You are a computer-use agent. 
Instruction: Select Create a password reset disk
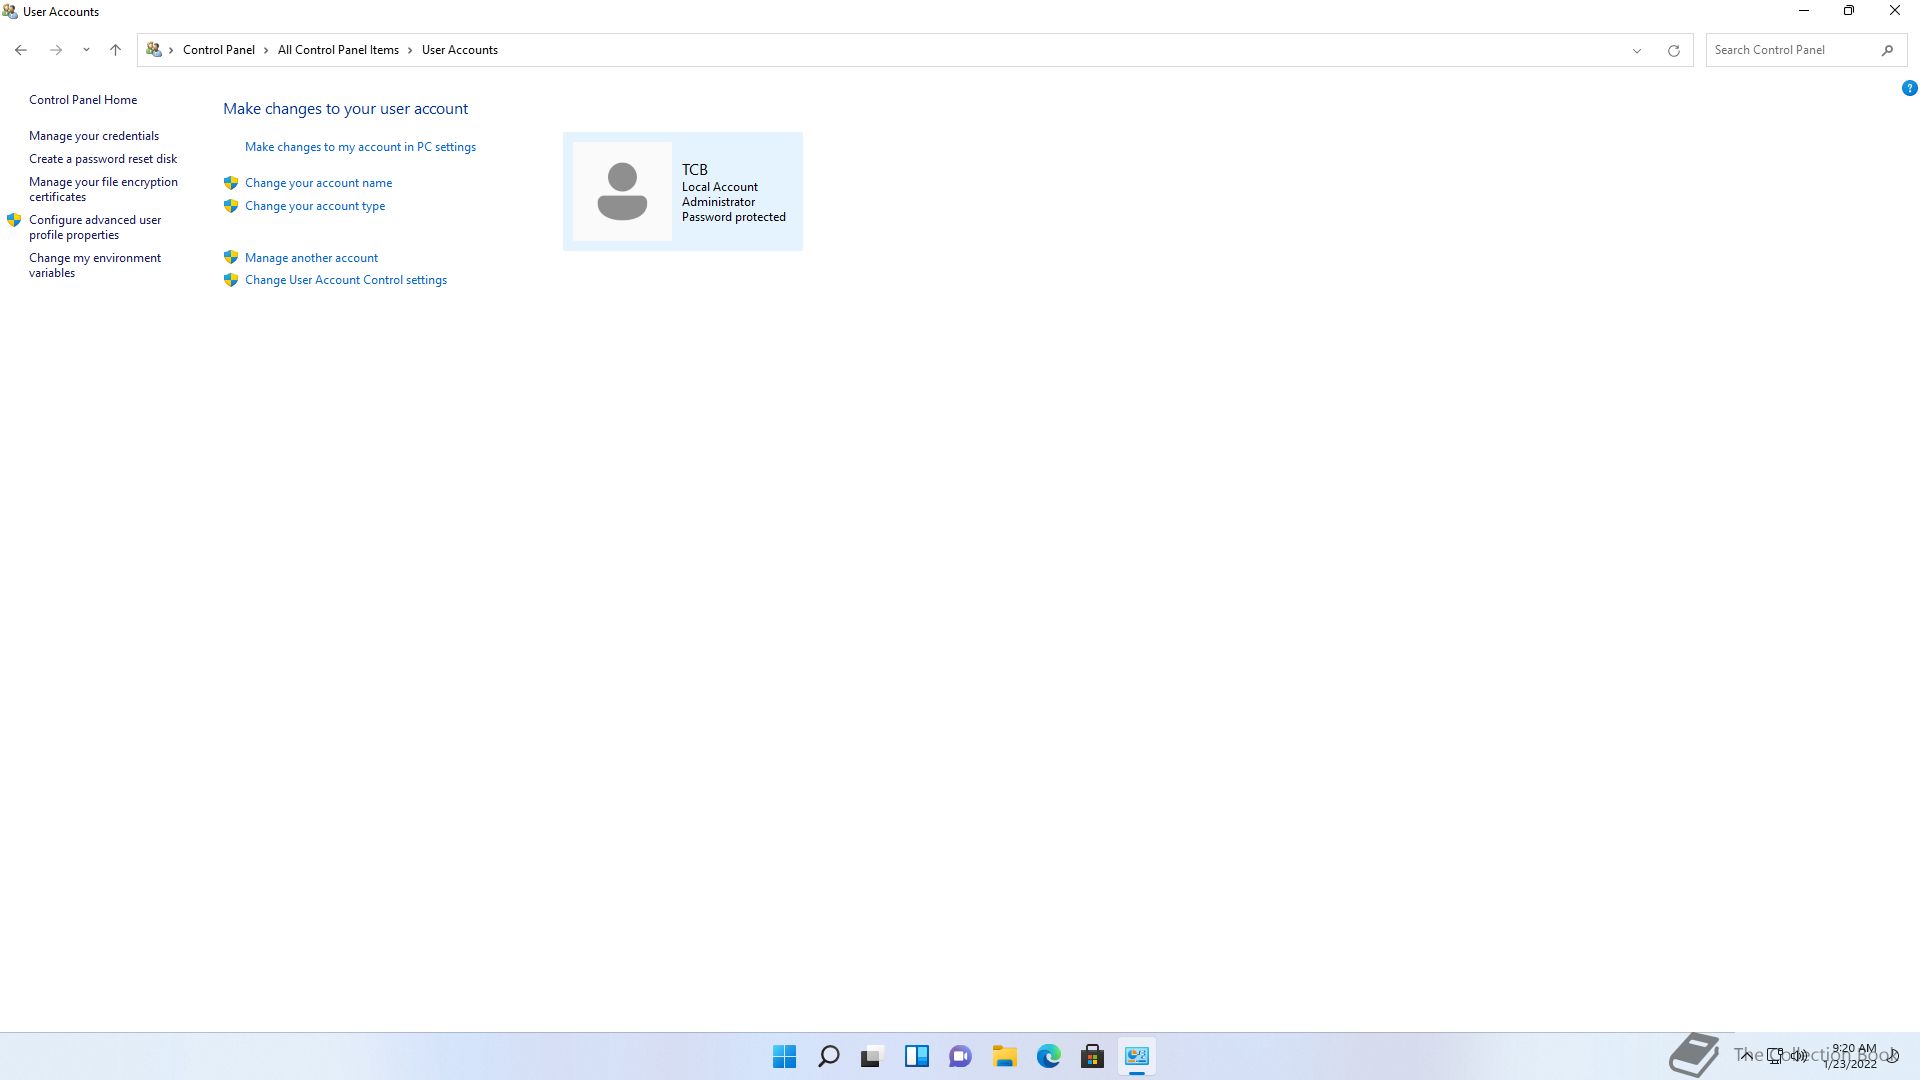pos(103,159)
